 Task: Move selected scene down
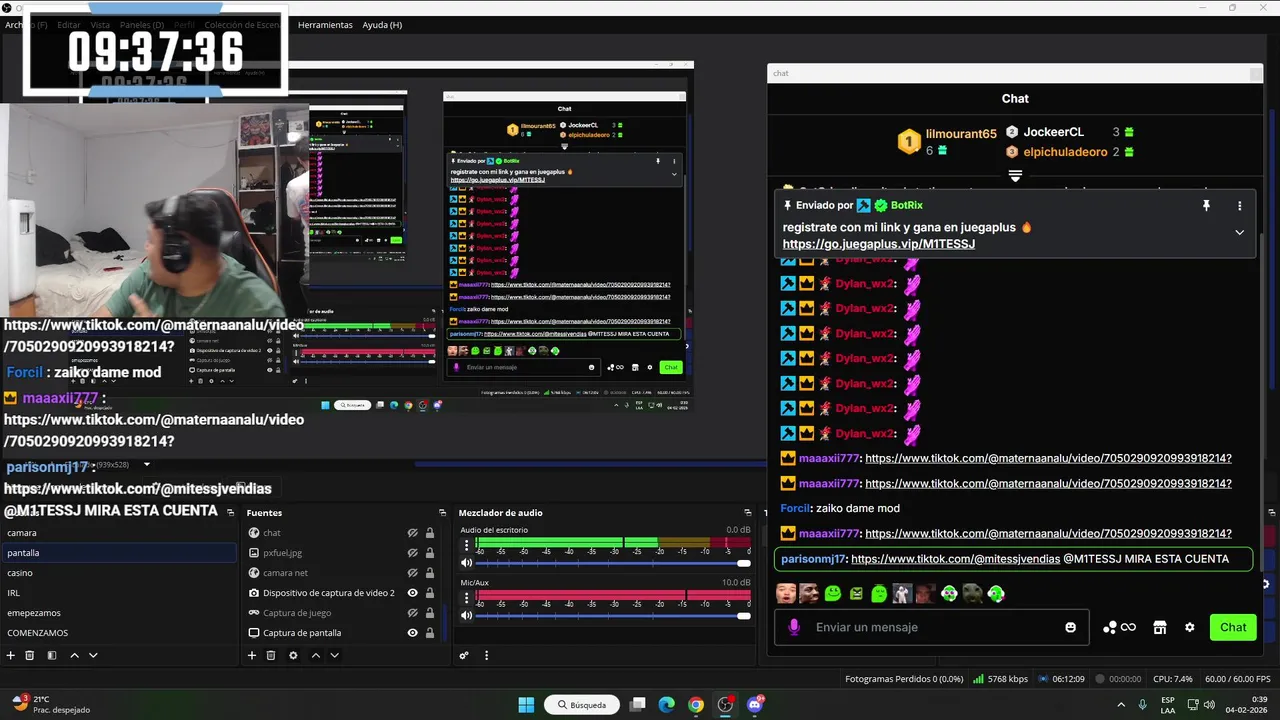point(93,655)
